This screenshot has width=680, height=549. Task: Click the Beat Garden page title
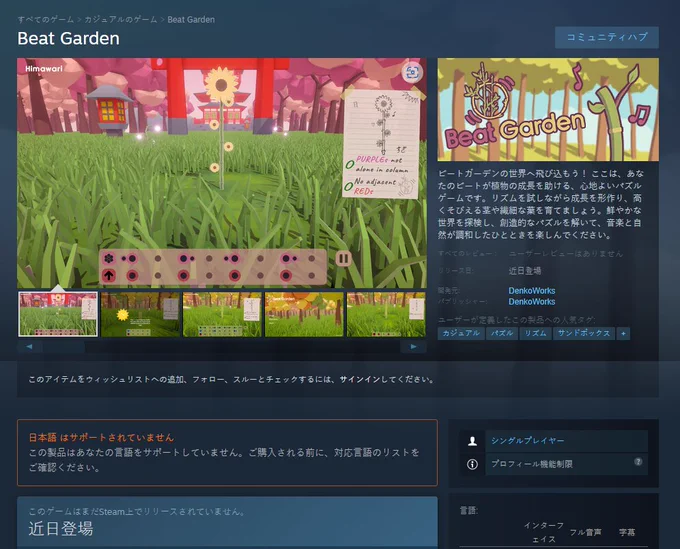pos(69,39)
